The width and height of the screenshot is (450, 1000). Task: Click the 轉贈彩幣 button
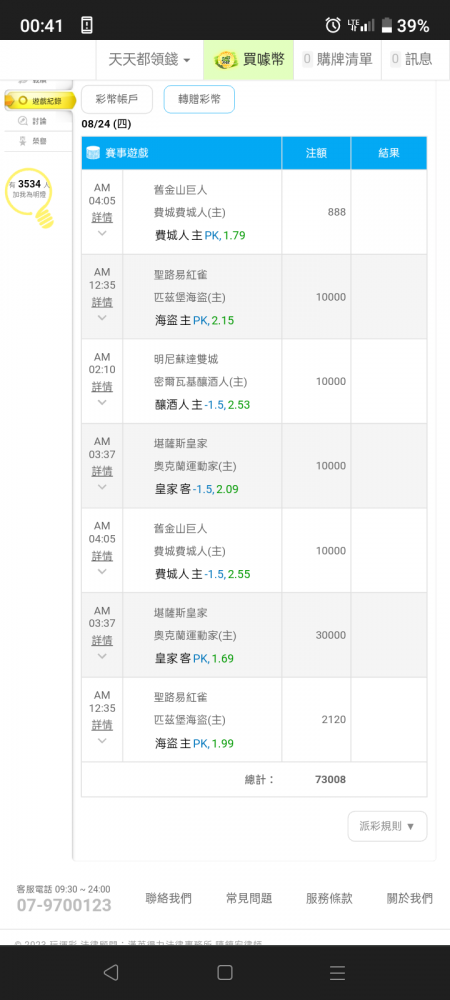(200, 99)
